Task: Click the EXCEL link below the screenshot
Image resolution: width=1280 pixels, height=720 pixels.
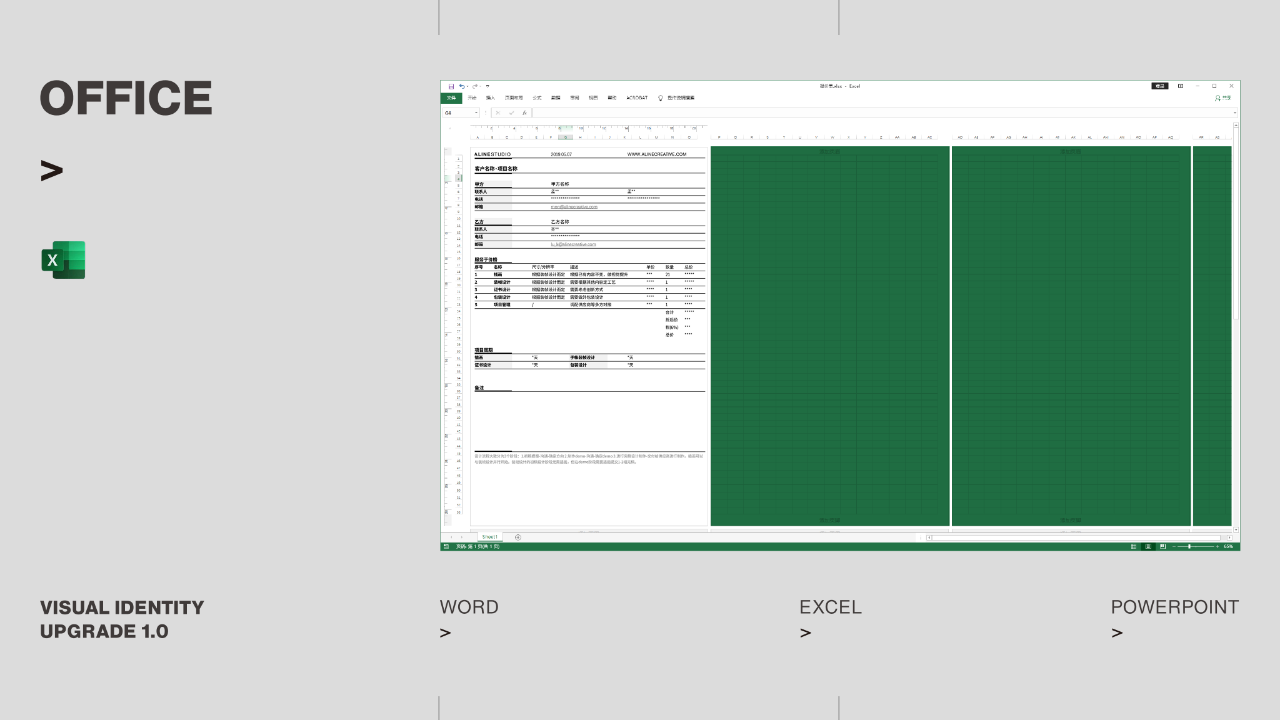Action: (830, 607)
